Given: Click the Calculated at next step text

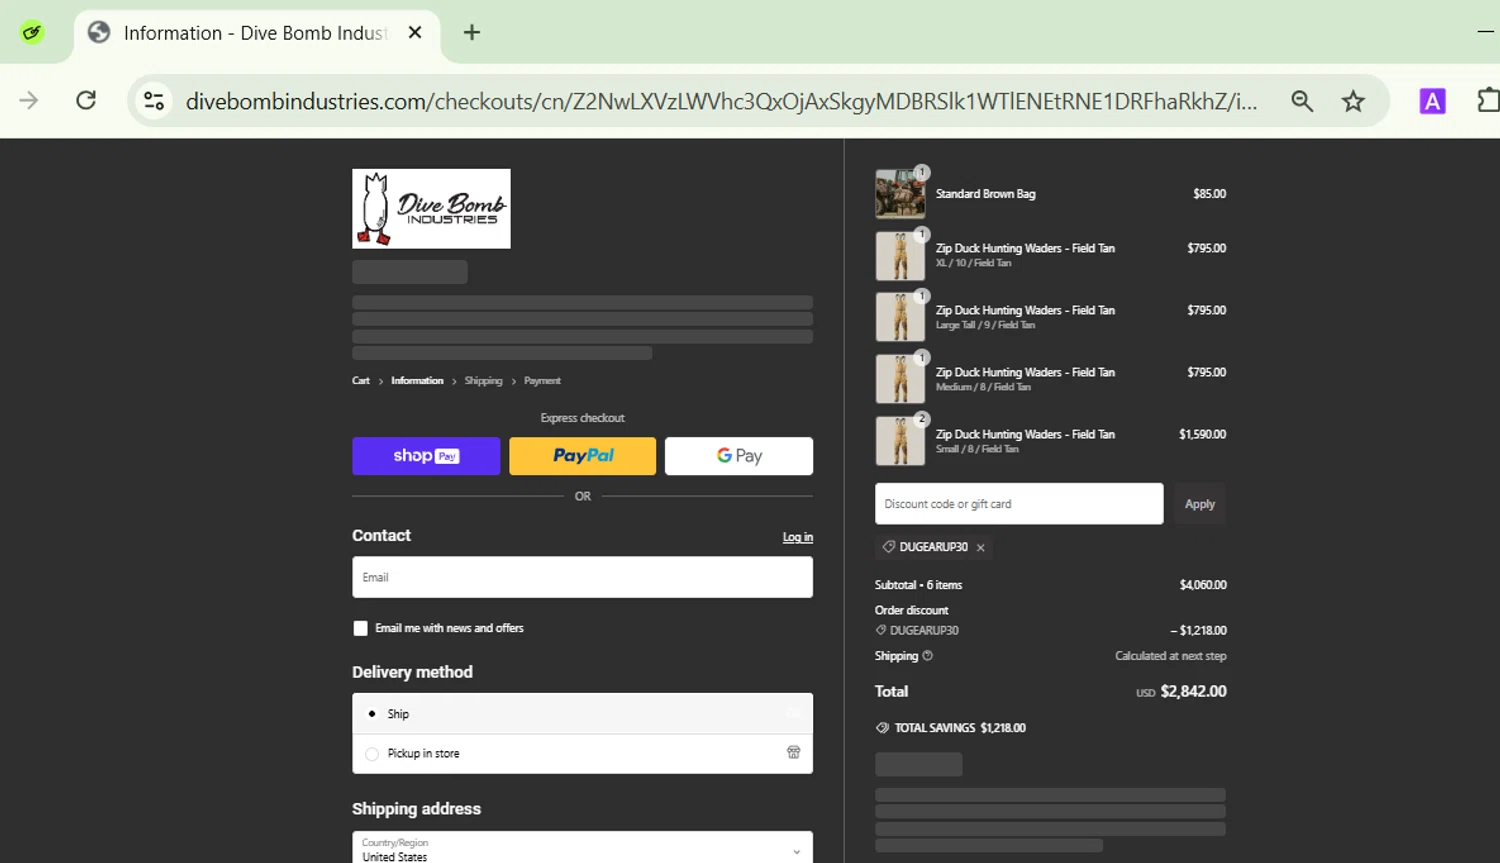Looking at the screenshot, I should pyautogui.click(x=1171, y=656).
